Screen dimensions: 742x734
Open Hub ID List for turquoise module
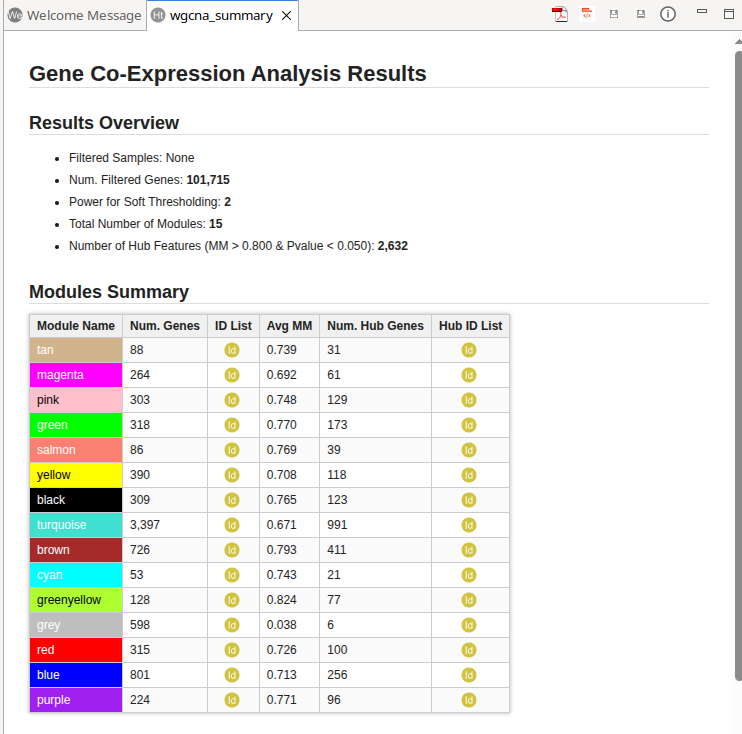pos(468,525)
